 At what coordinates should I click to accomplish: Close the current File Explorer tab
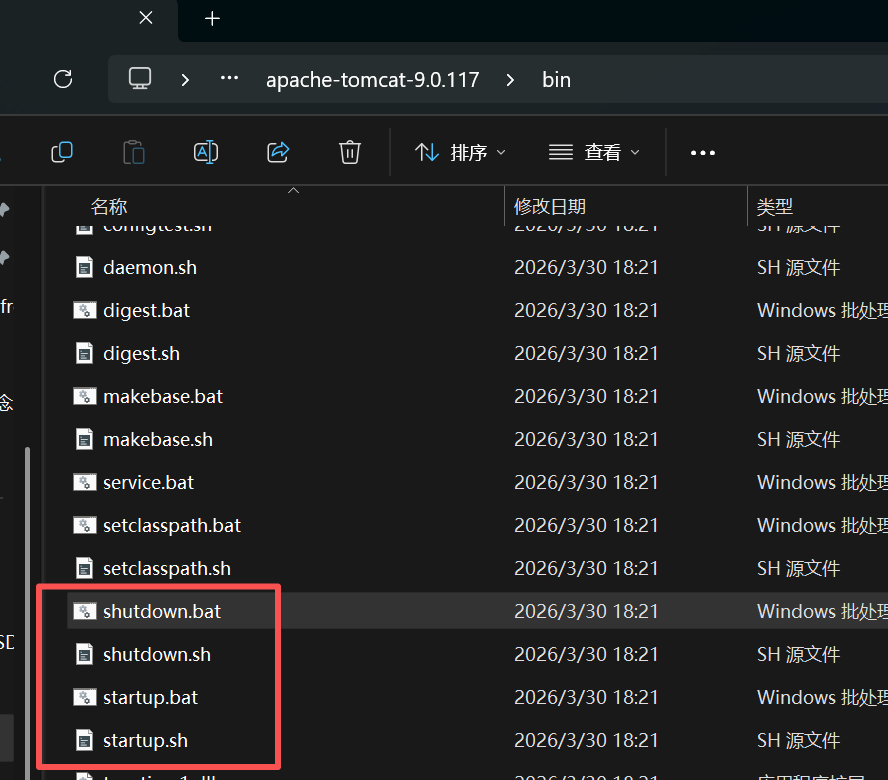(146, 18)
